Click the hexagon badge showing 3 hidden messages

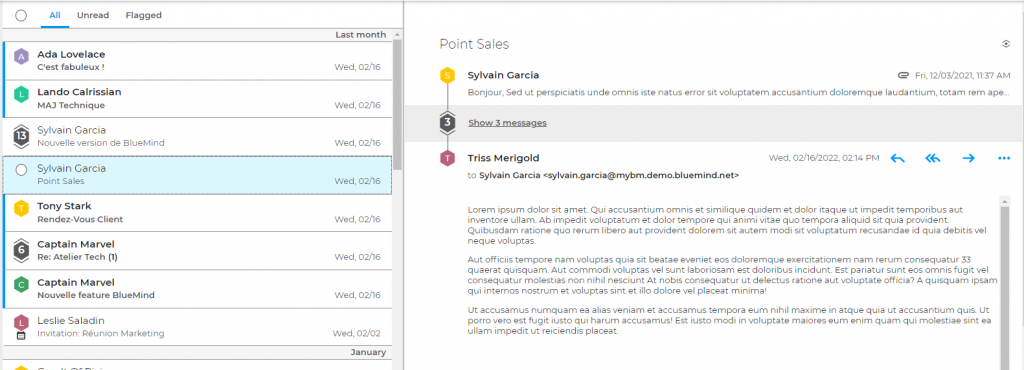(x=447, y=122)
